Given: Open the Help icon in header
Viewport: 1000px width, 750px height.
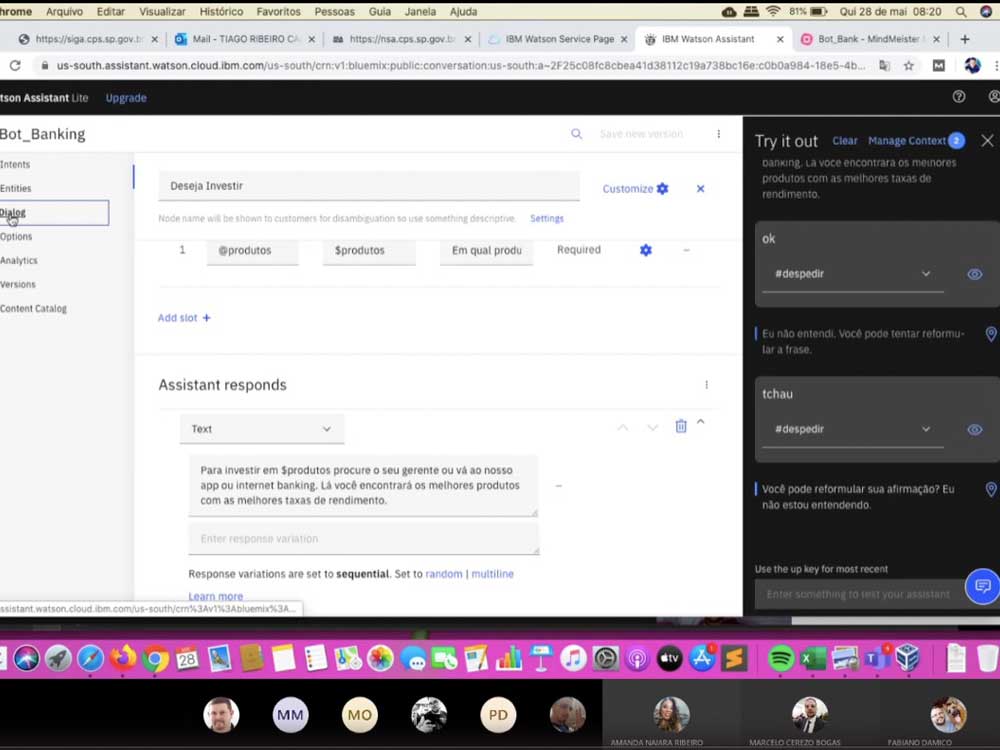Looking at the screenshot, I should 959,97.
